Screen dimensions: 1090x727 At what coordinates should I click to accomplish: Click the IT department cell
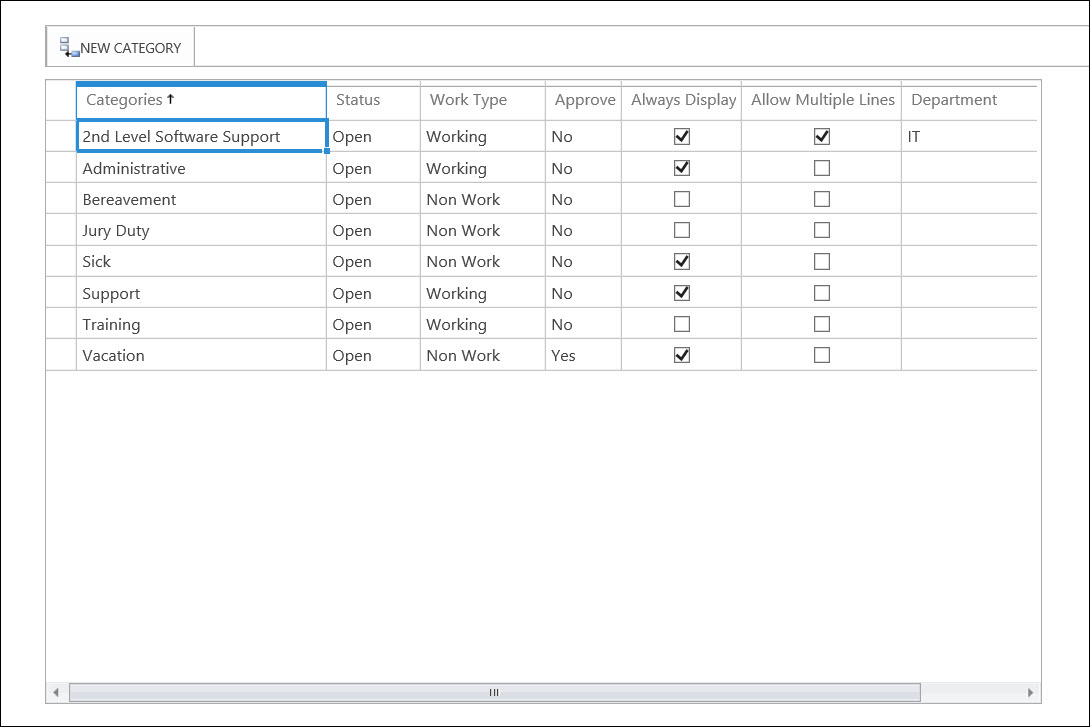tap(969, 136)
